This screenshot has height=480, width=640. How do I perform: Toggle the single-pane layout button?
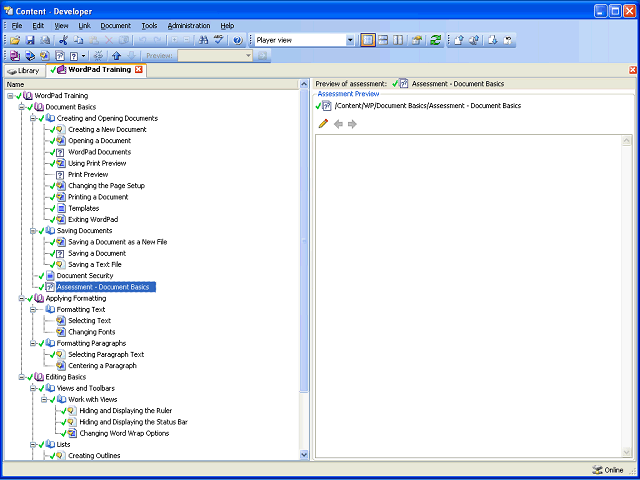click(x=368, y=40)
